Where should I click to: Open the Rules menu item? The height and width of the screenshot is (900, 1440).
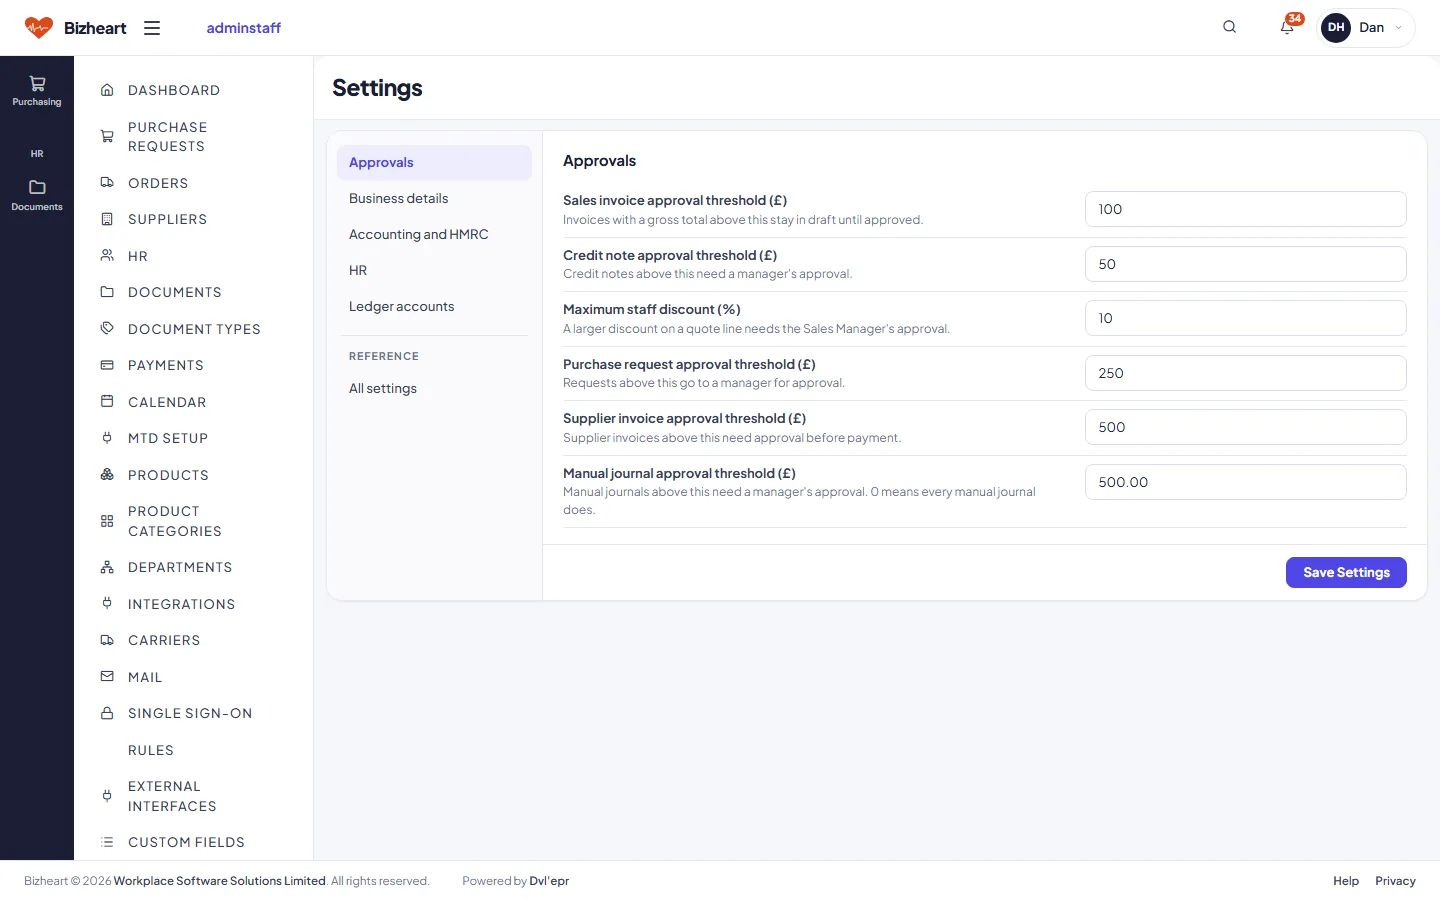(194, 750)
